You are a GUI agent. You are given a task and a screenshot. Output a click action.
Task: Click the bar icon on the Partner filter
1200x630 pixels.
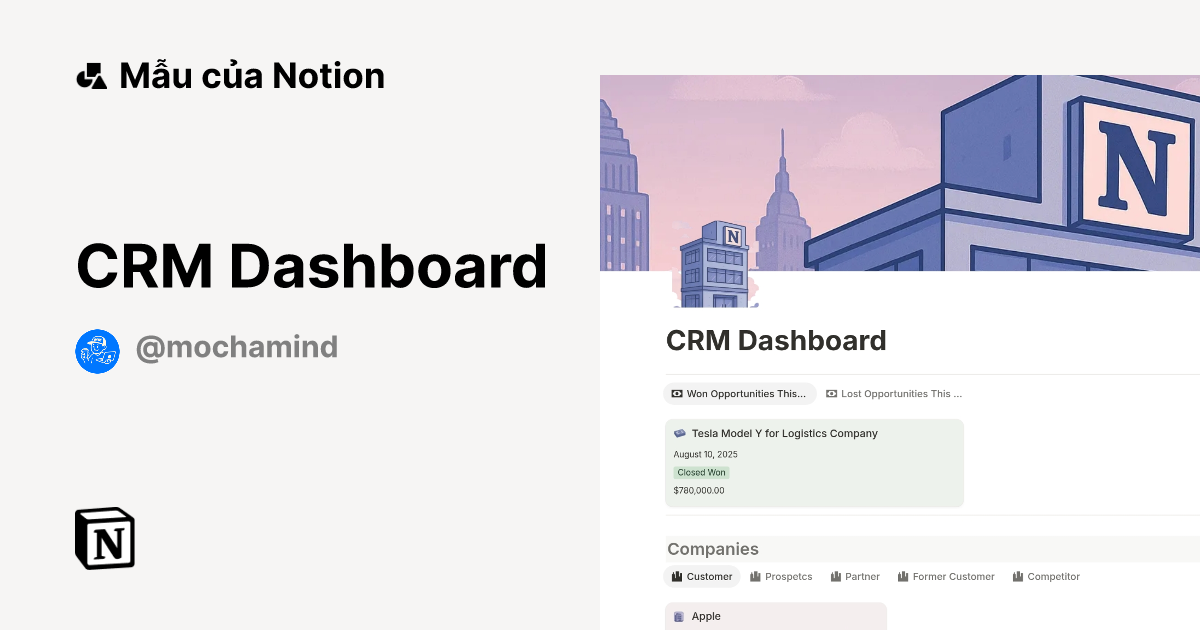[x=837, y=576]
